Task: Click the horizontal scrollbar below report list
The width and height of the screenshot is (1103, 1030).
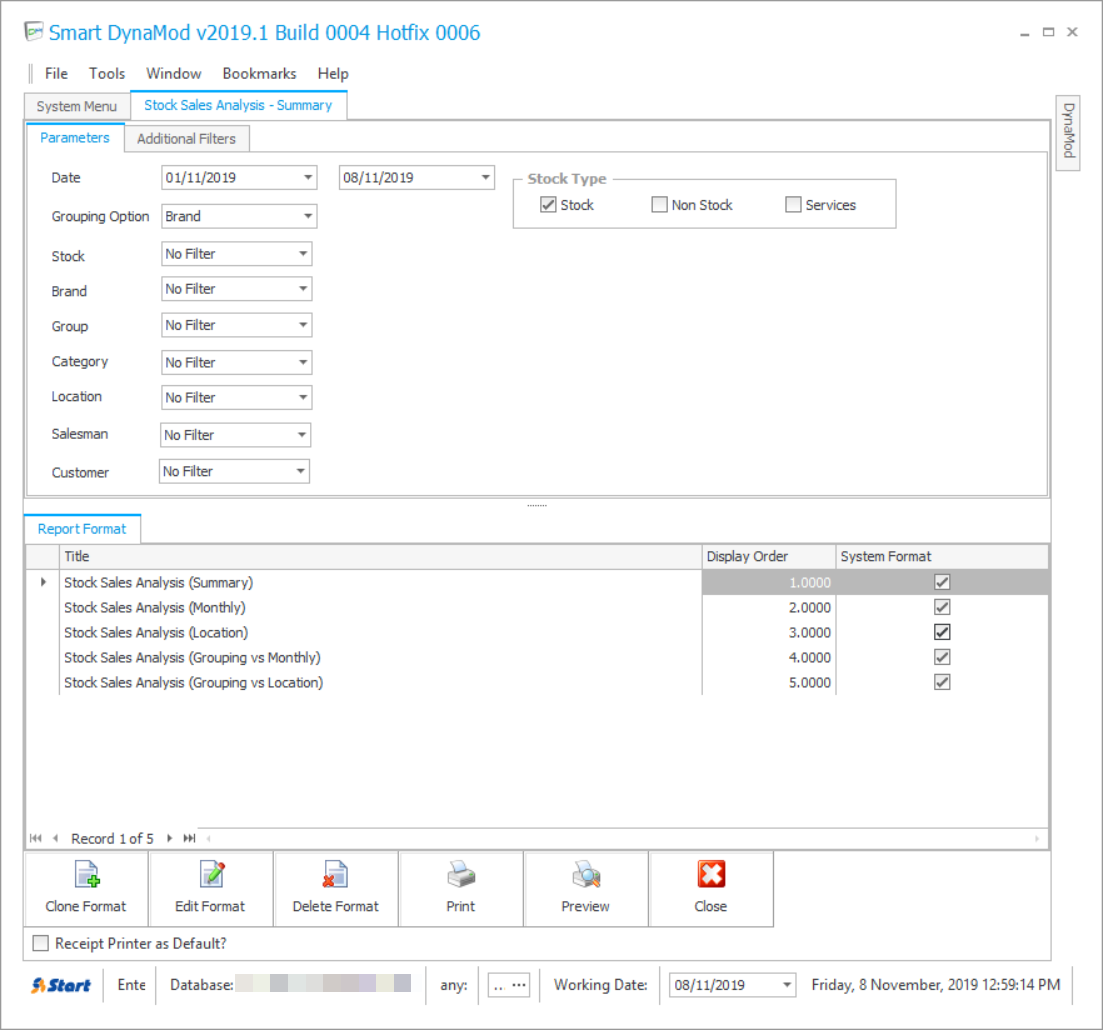Action: (x=623, y=838)
